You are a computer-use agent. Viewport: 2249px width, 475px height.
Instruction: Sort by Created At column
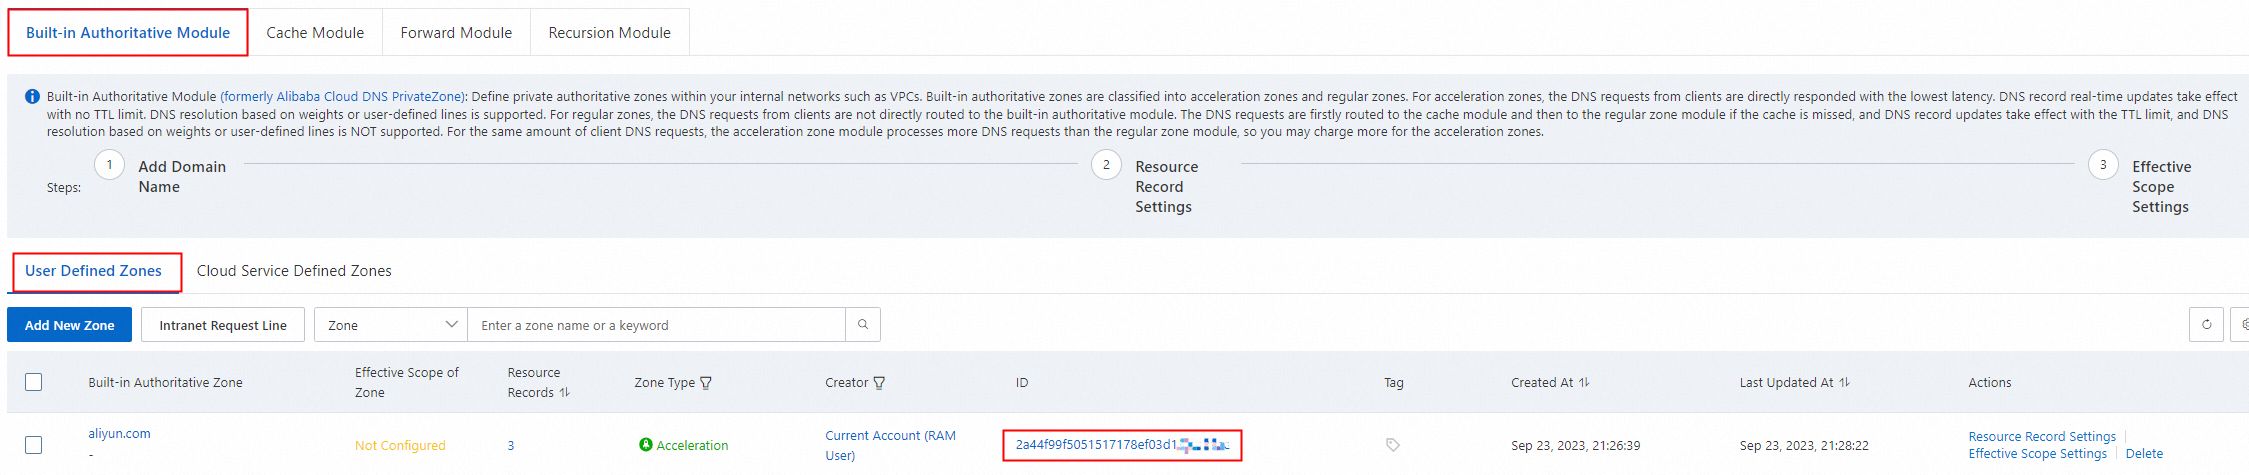1584,383
